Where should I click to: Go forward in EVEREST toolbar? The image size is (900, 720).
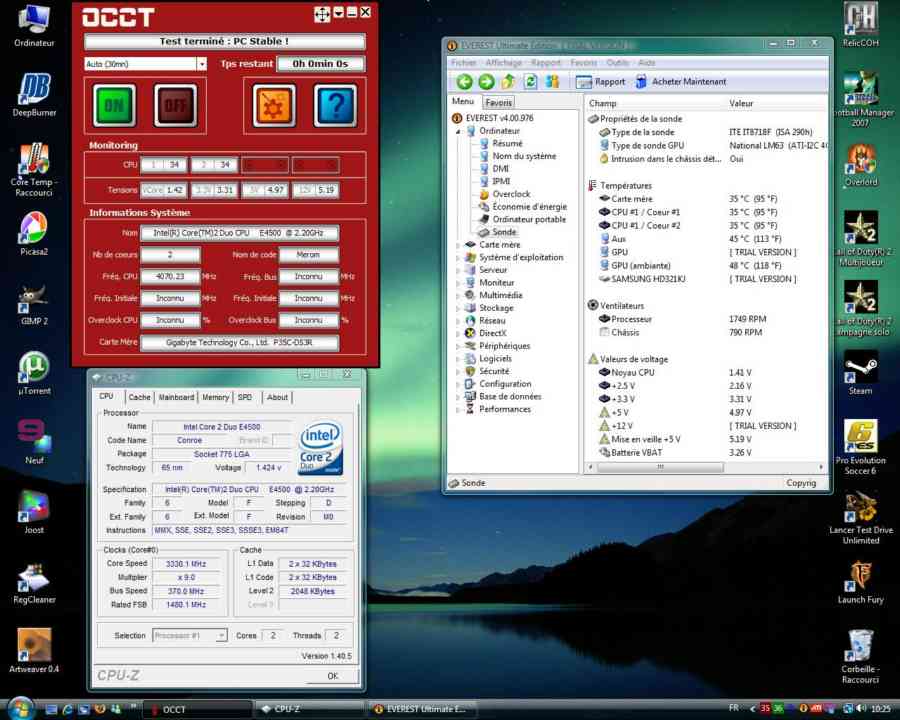(x=486, y=82)
